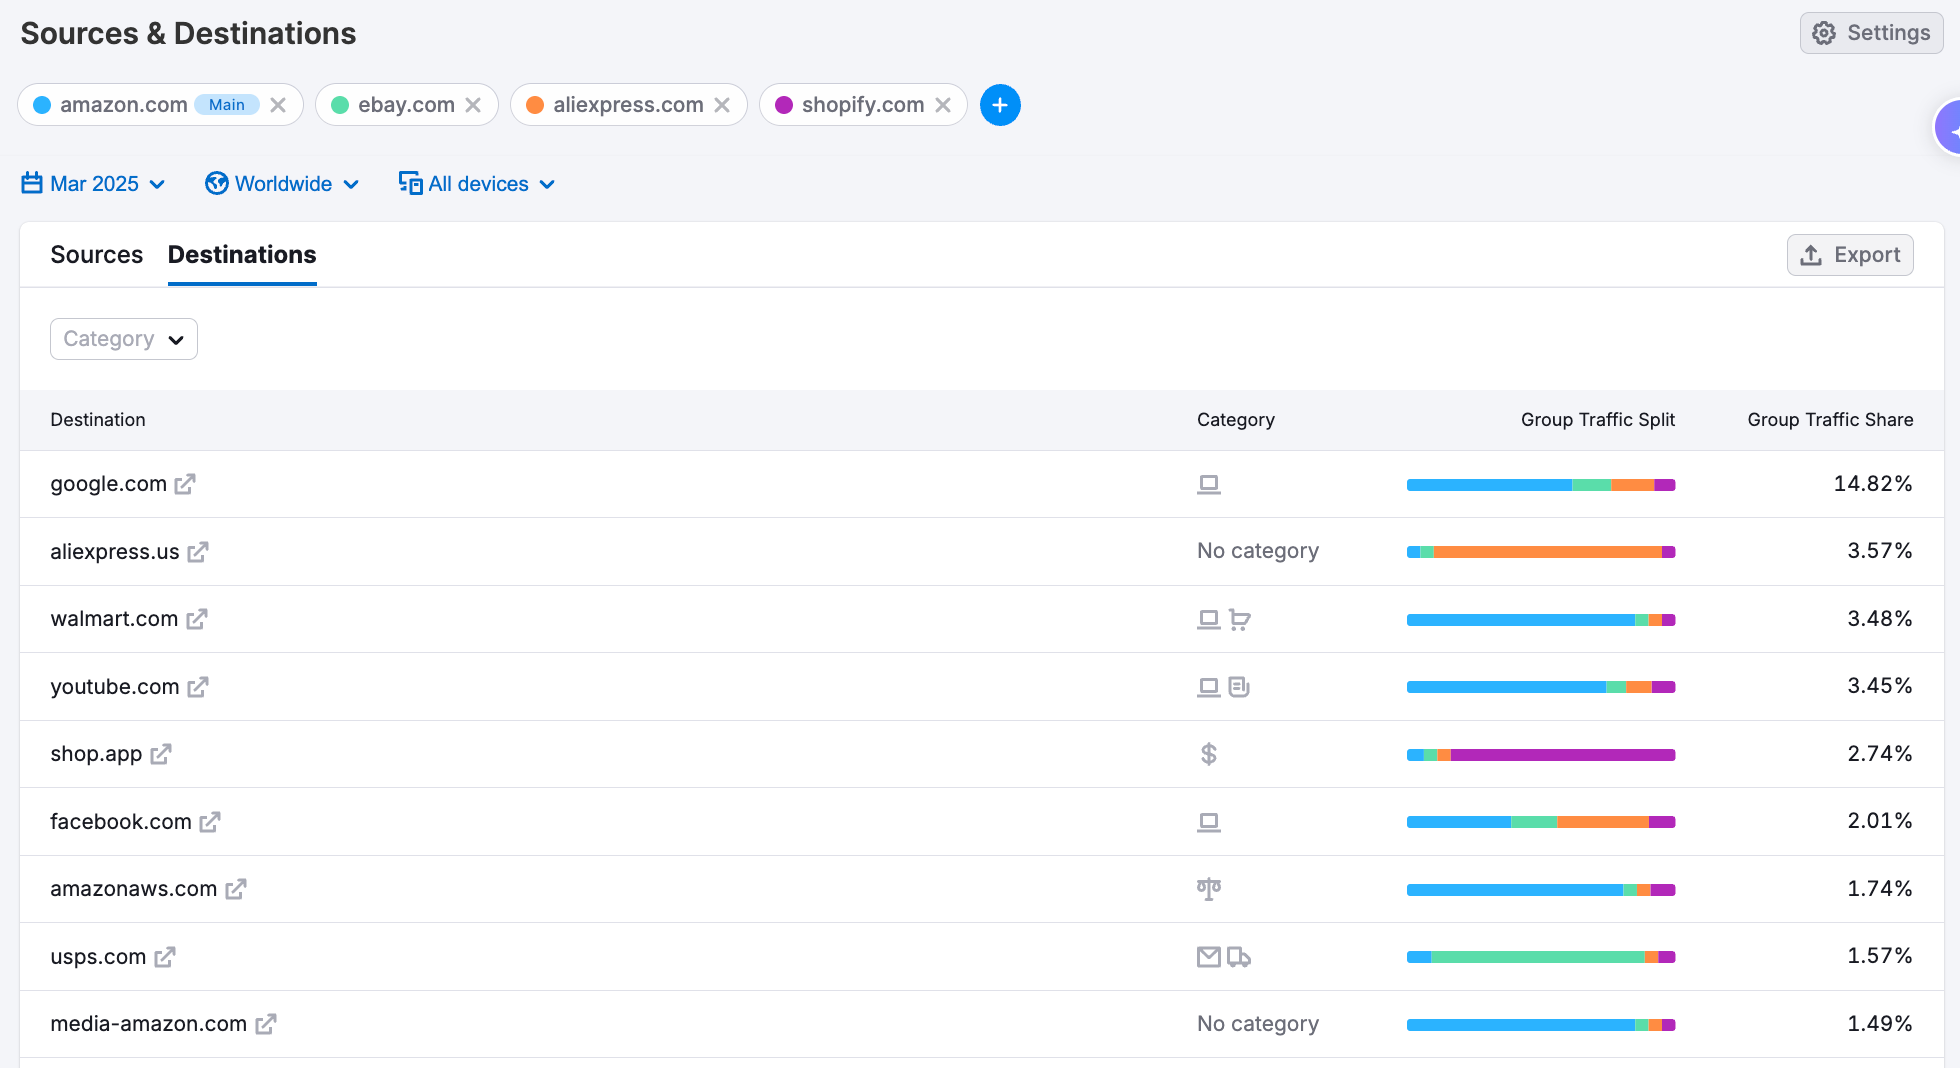Screen dimensions: 1960x1068
Task: Open the calendar date picker icon
Action: click(x=31, y=183)
